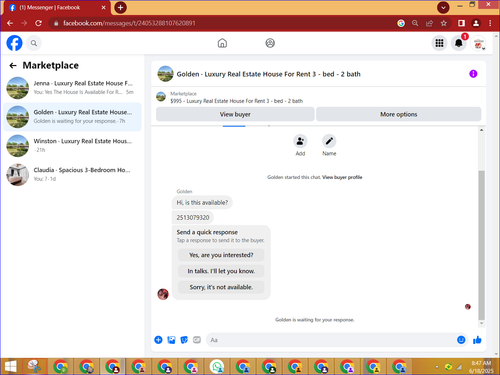
Task: Open Chrome profile icon
Action: pyautogui.click(x=476, y=23)
